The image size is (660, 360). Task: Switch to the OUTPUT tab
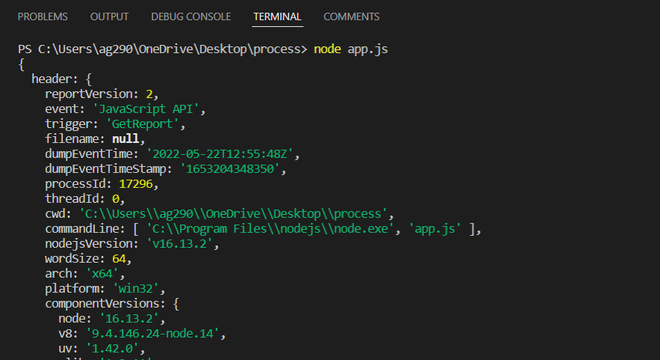109,17
